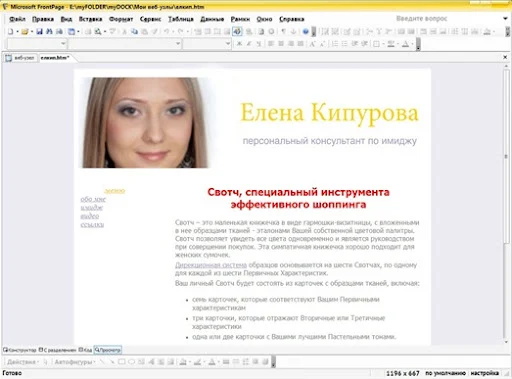512x379 pixels.
Task: Click the имидж navigation link
Action: click(92, 208)
